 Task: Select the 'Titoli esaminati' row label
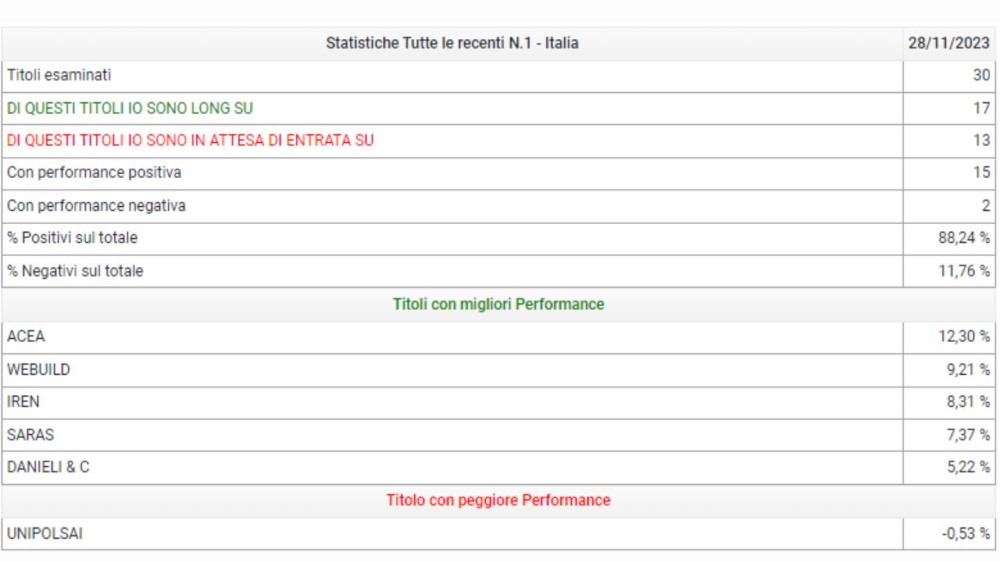pyautogui.click(x=59, y=75)
